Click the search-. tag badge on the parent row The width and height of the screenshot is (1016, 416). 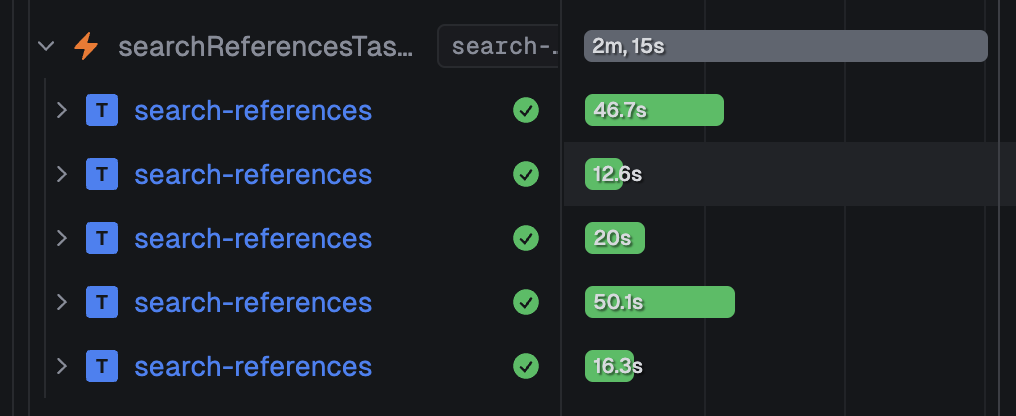pos(498,46)
